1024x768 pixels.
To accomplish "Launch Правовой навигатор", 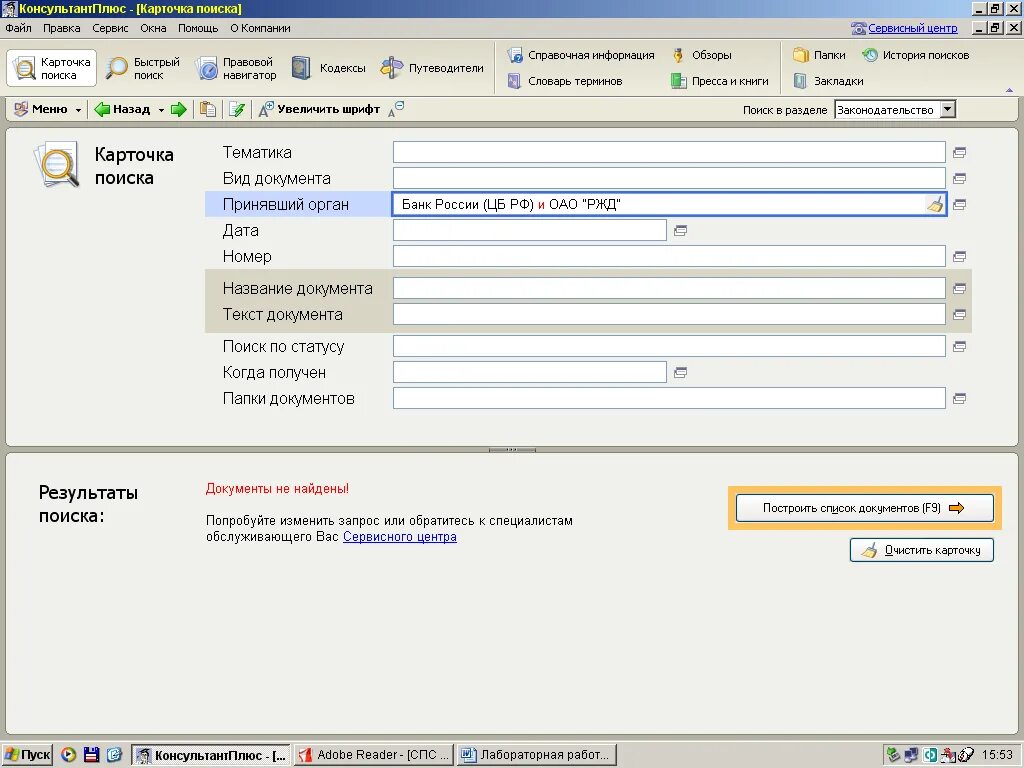I will coord(236,68).
